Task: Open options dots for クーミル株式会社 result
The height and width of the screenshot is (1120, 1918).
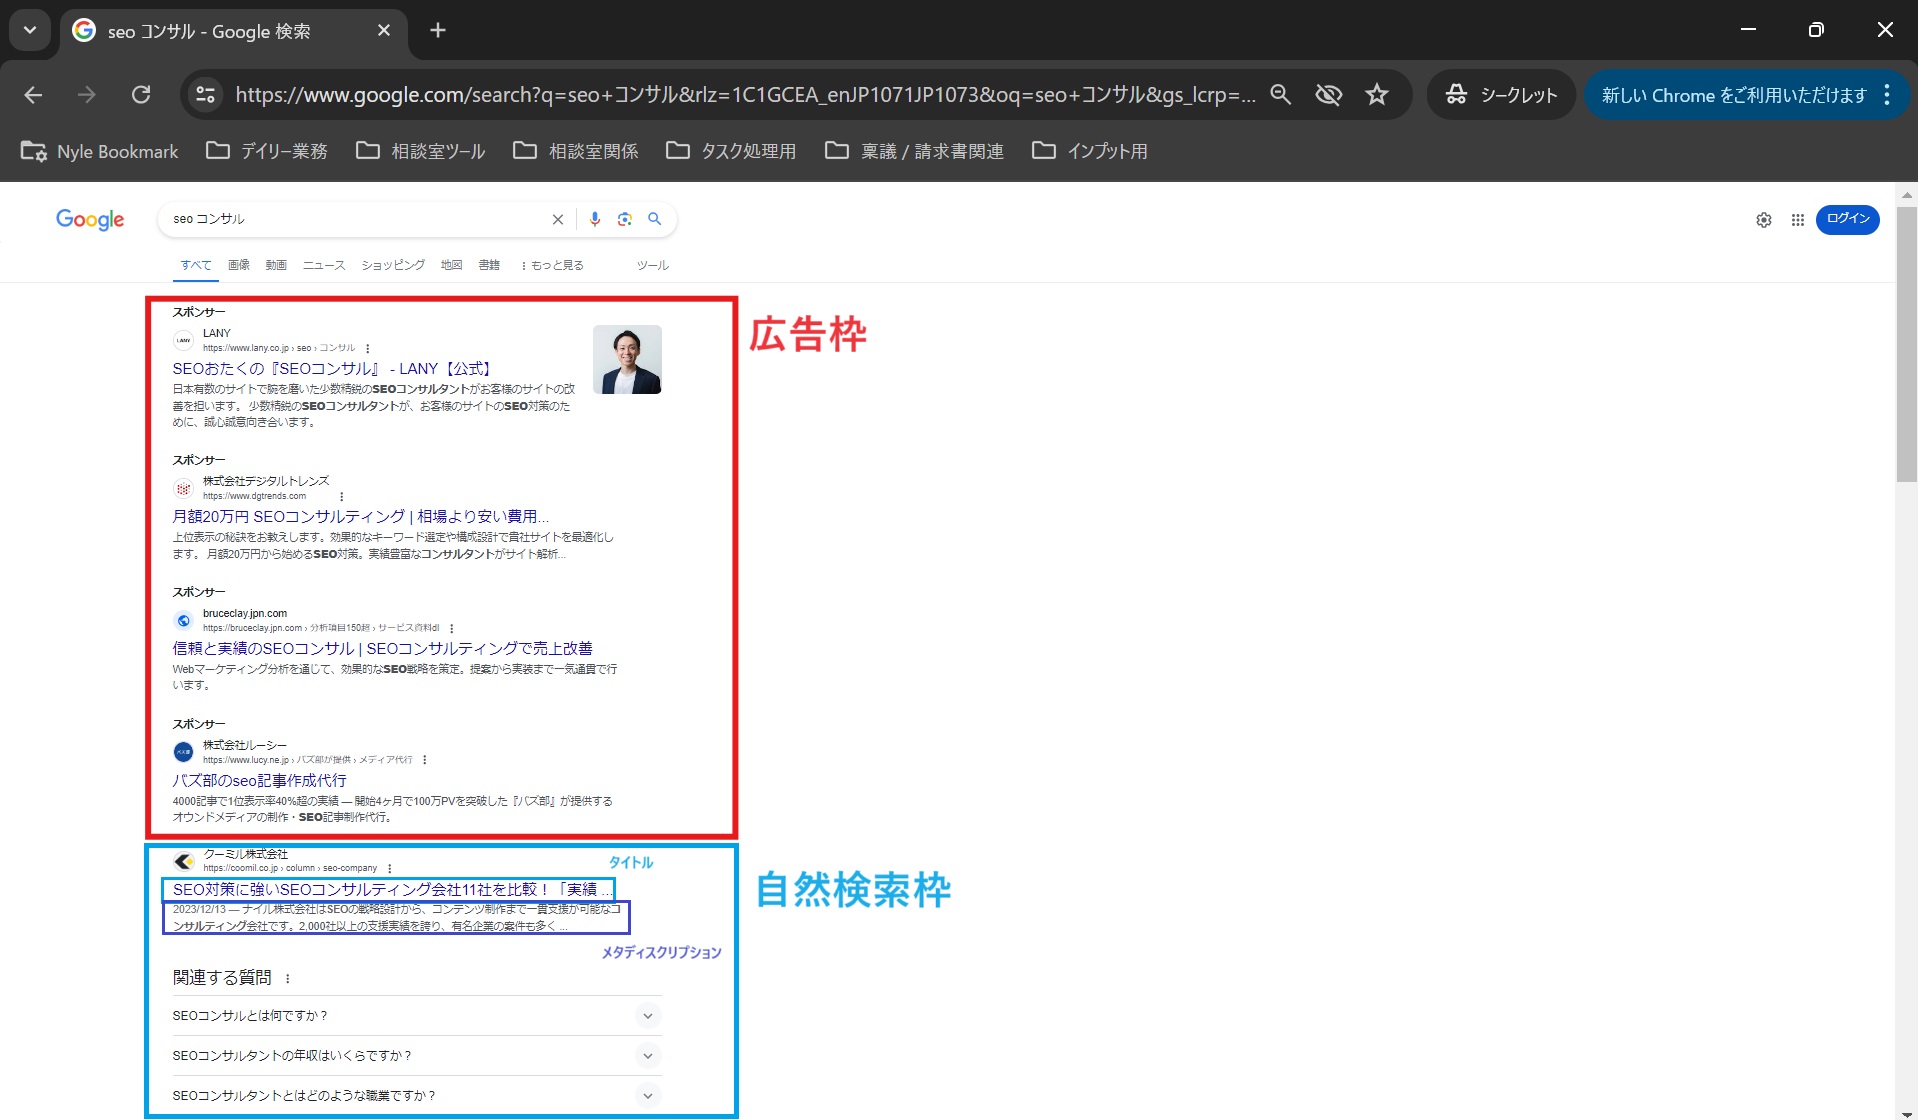Action: point(390,868)
